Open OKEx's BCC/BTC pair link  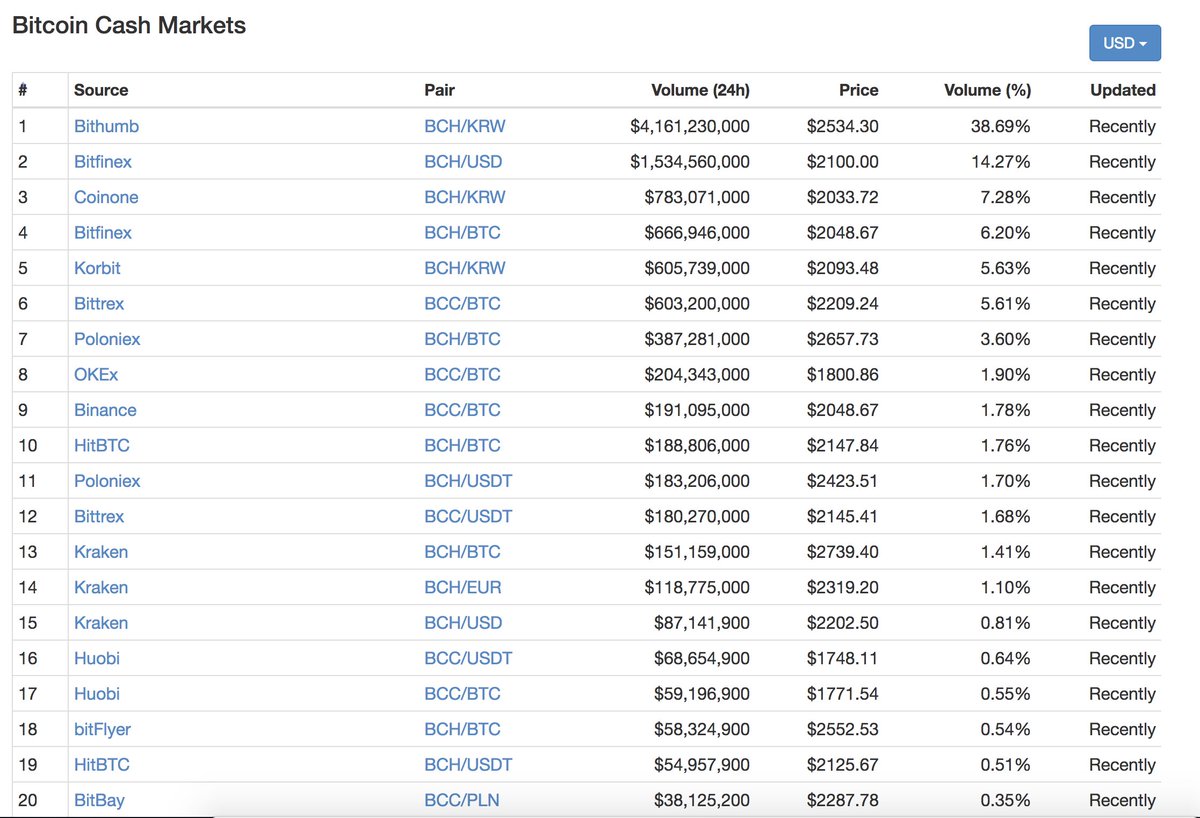click(x=462, y=374)
